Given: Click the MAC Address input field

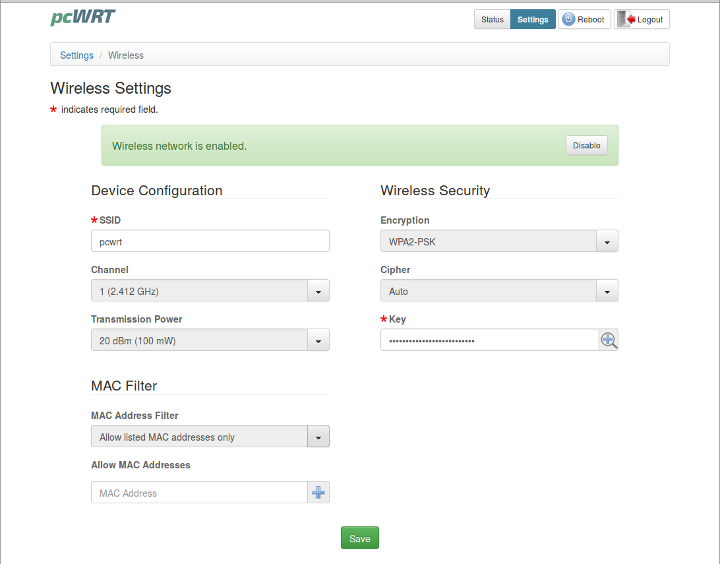Looking at the screenshot, I should point(198,493).
